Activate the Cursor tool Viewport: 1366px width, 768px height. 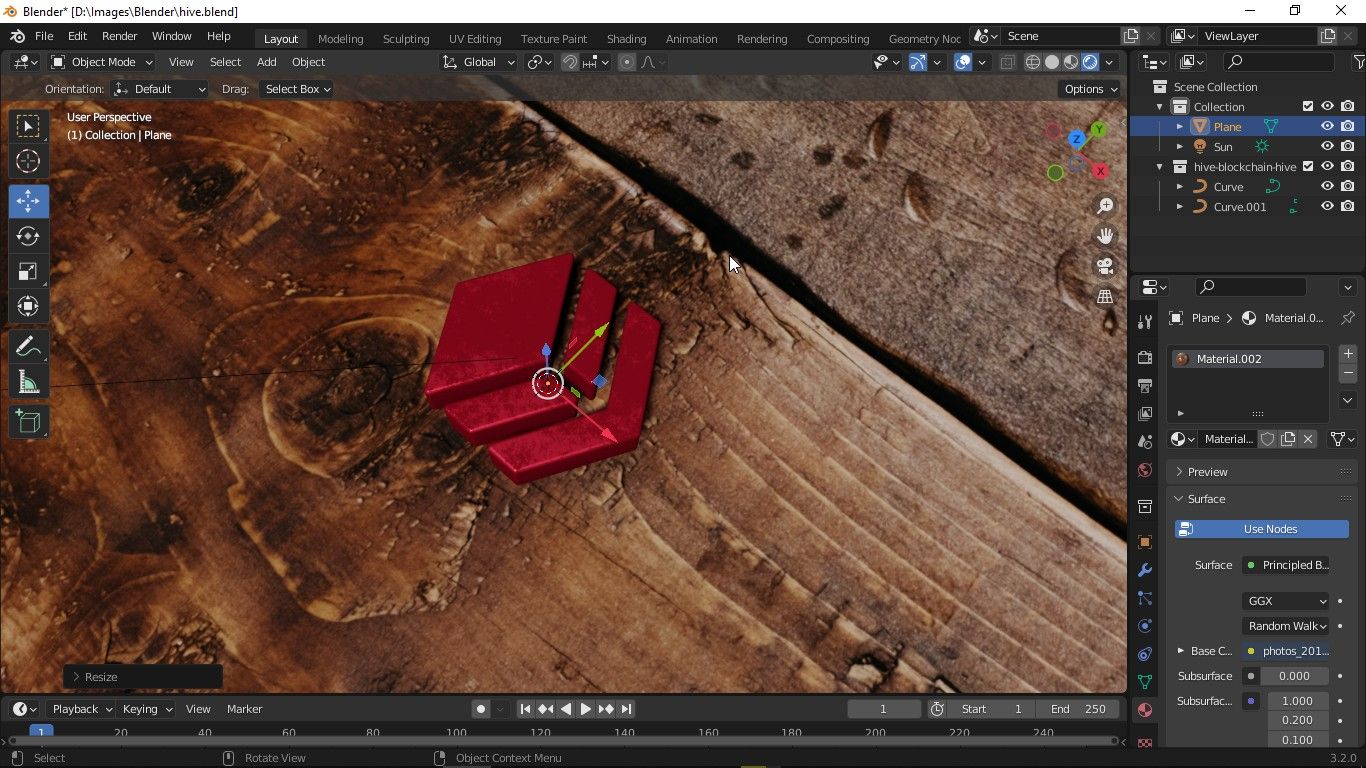(28, 161)
